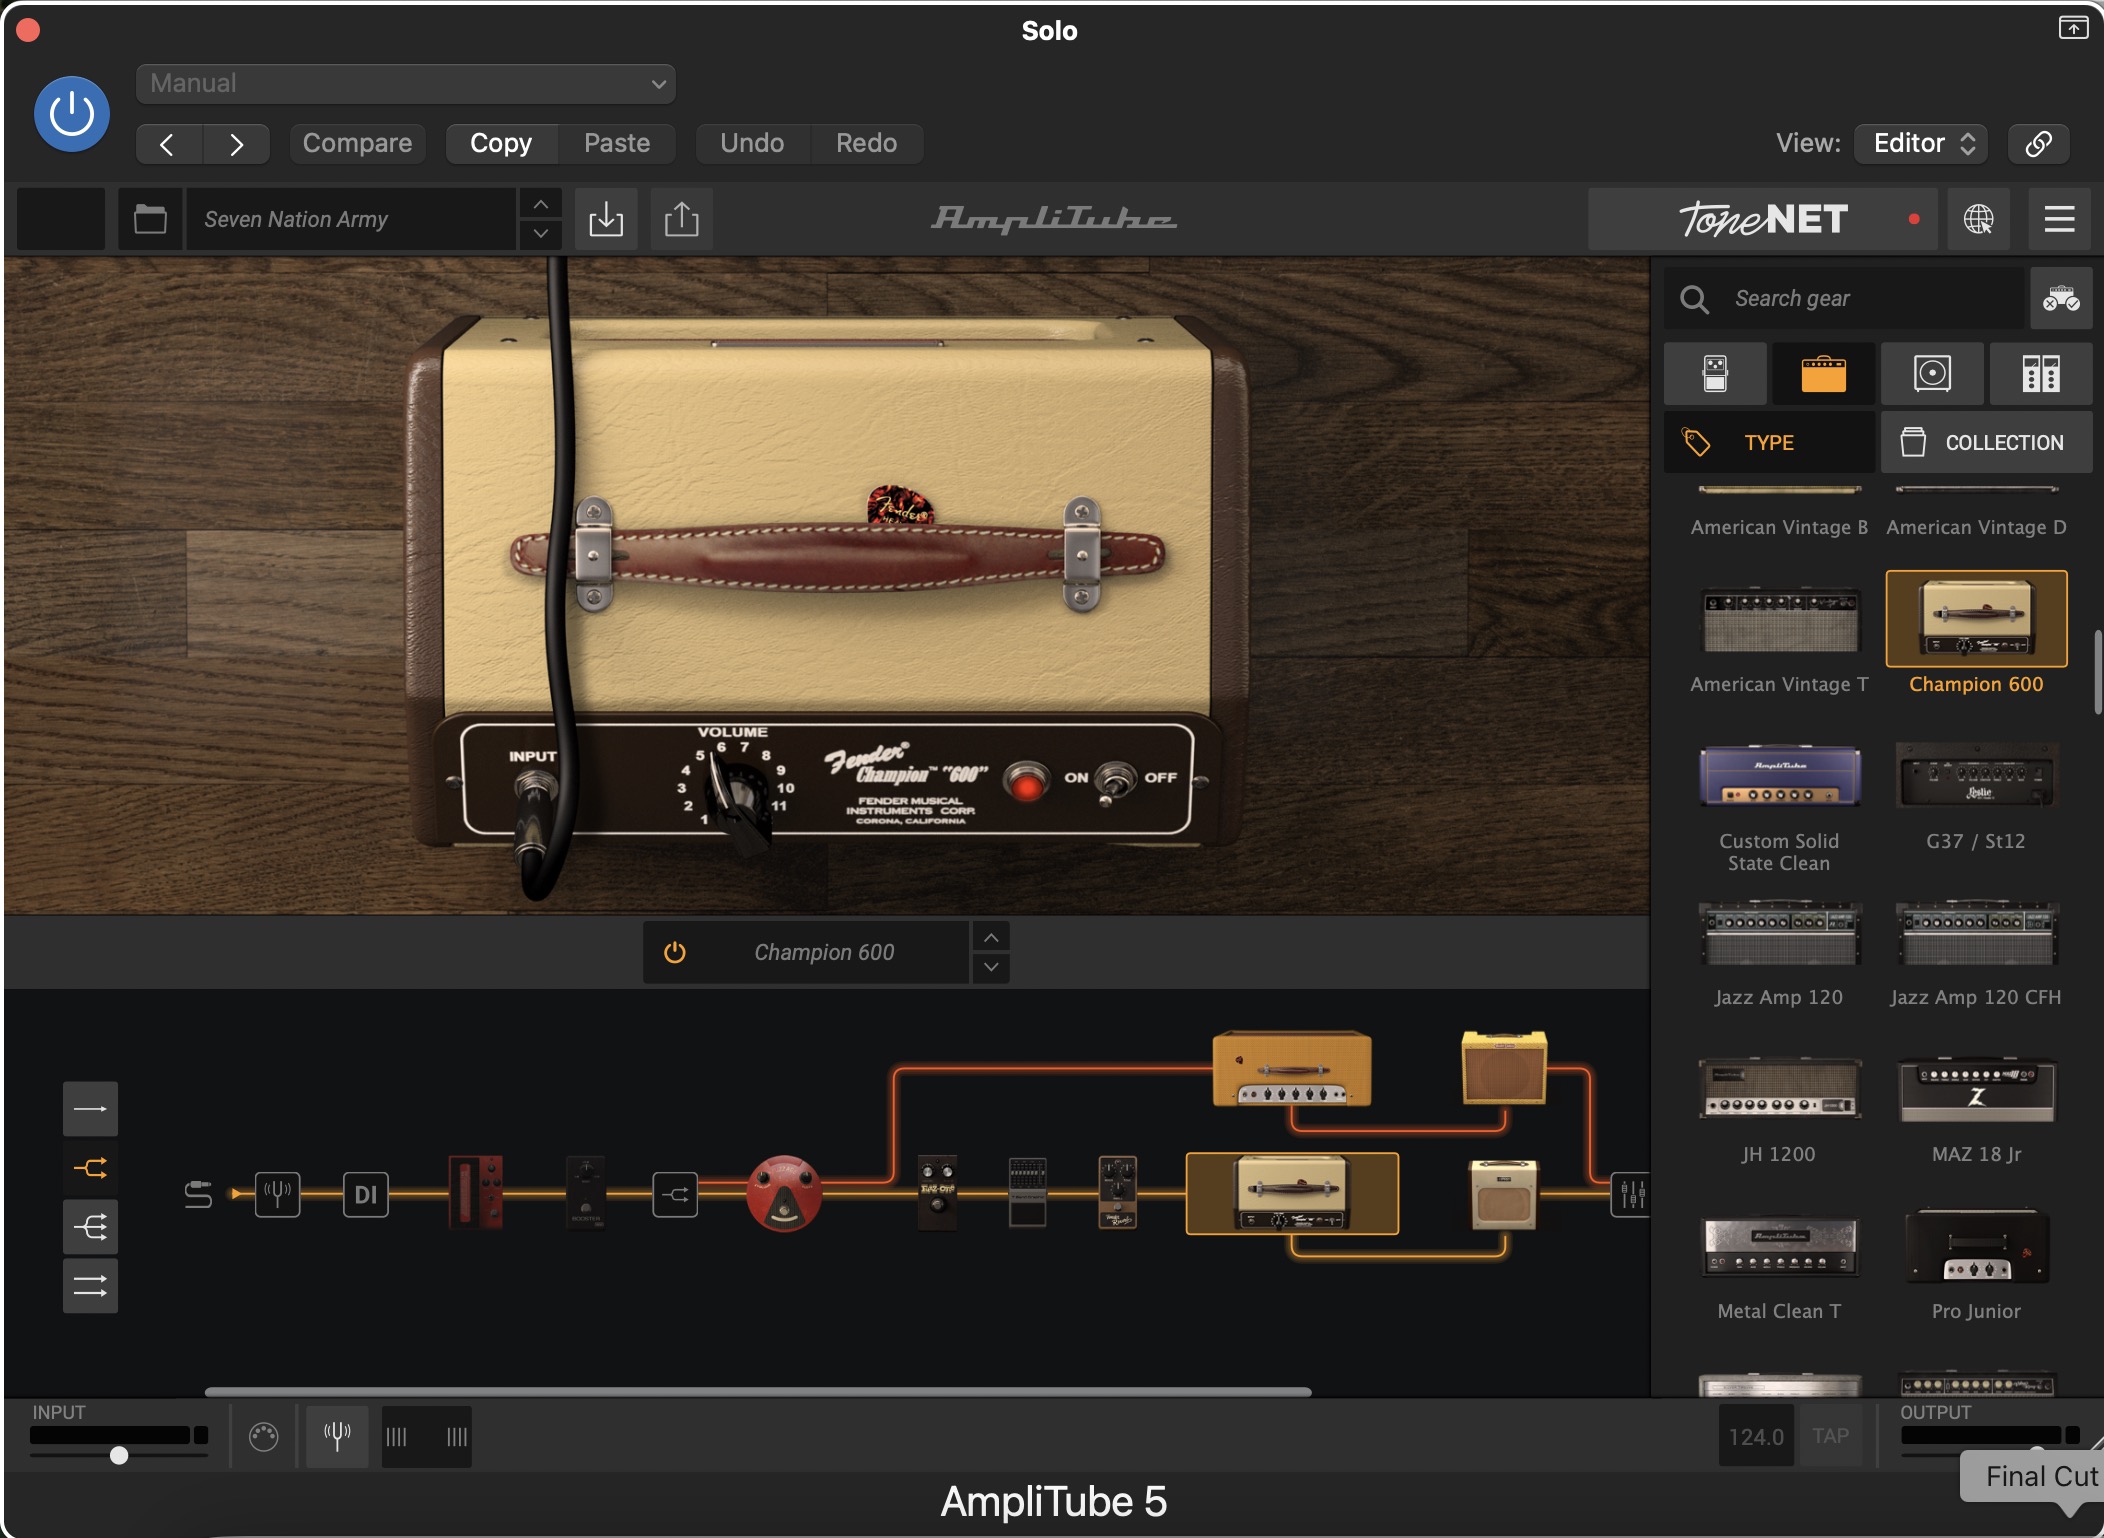Screen dimensions: 2104x1538
Task: Select the rack effects gear category
Action: tap(2041, 373)
